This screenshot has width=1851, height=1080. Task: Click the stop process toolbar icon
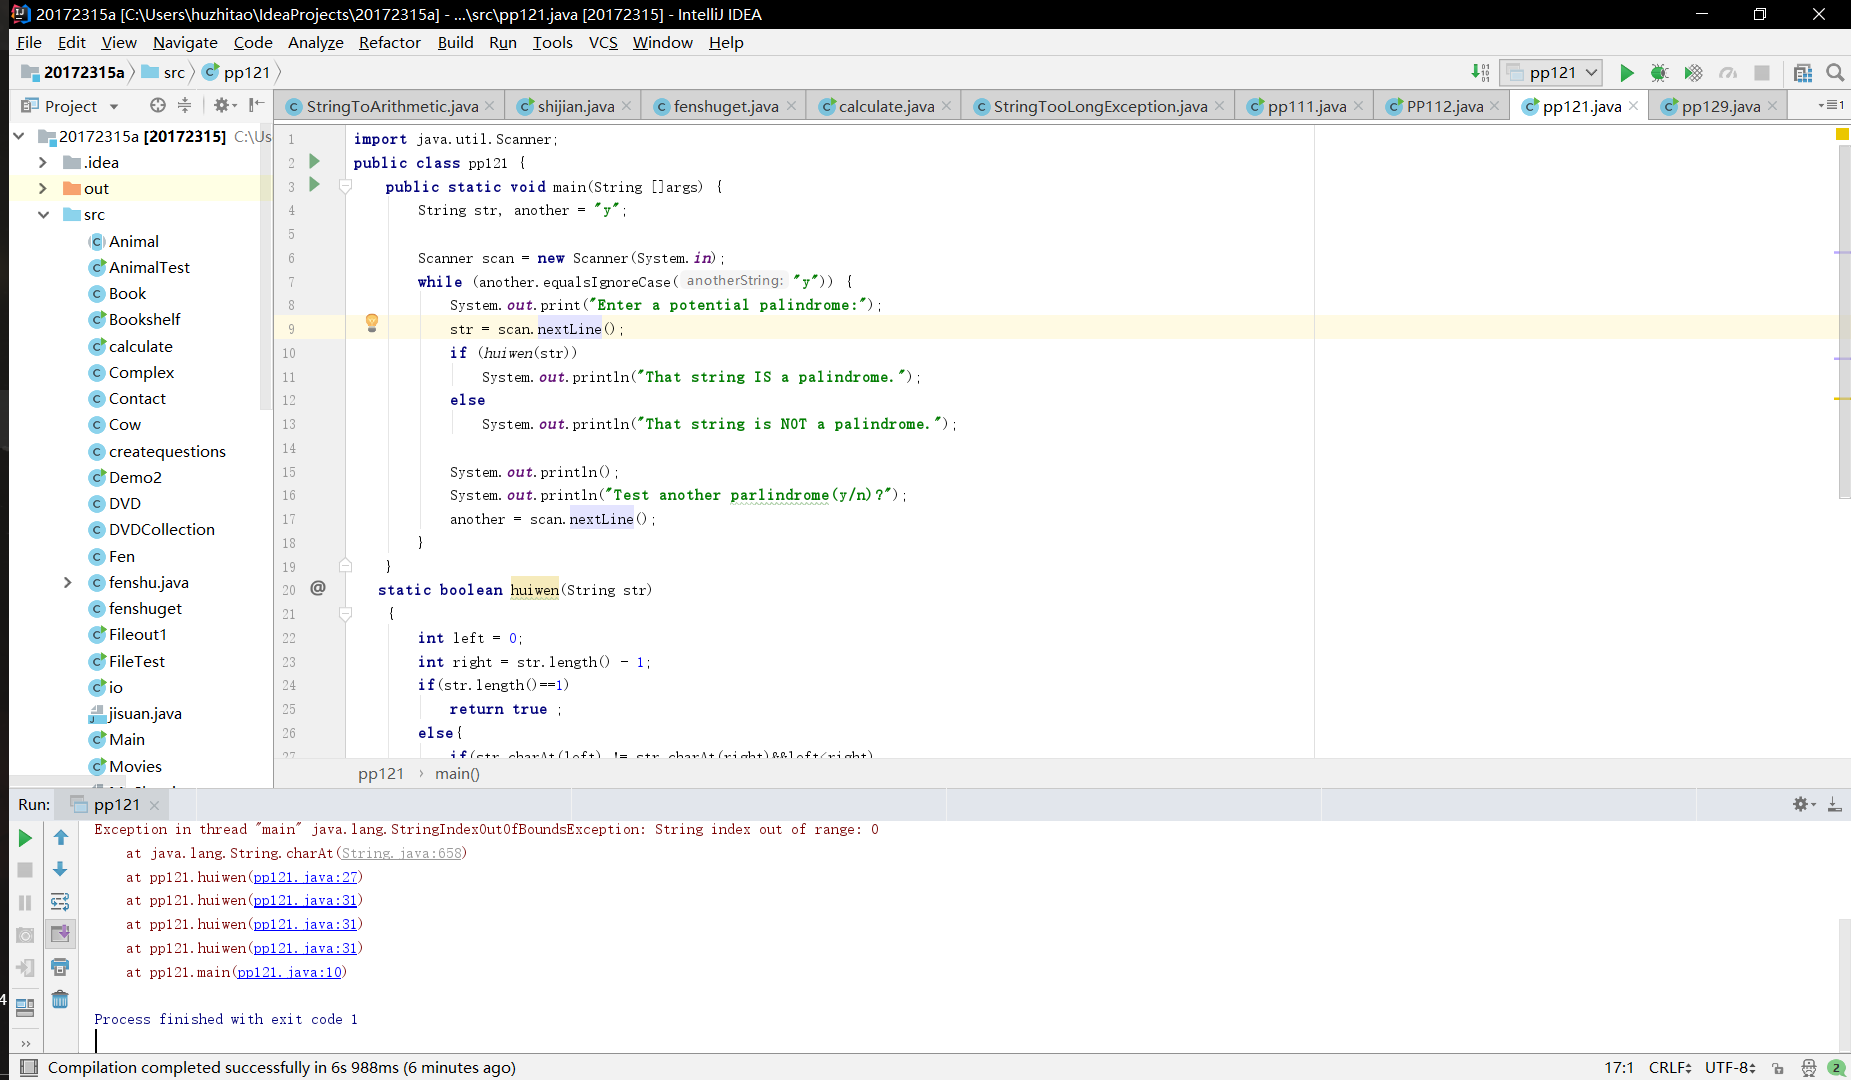1762,72
